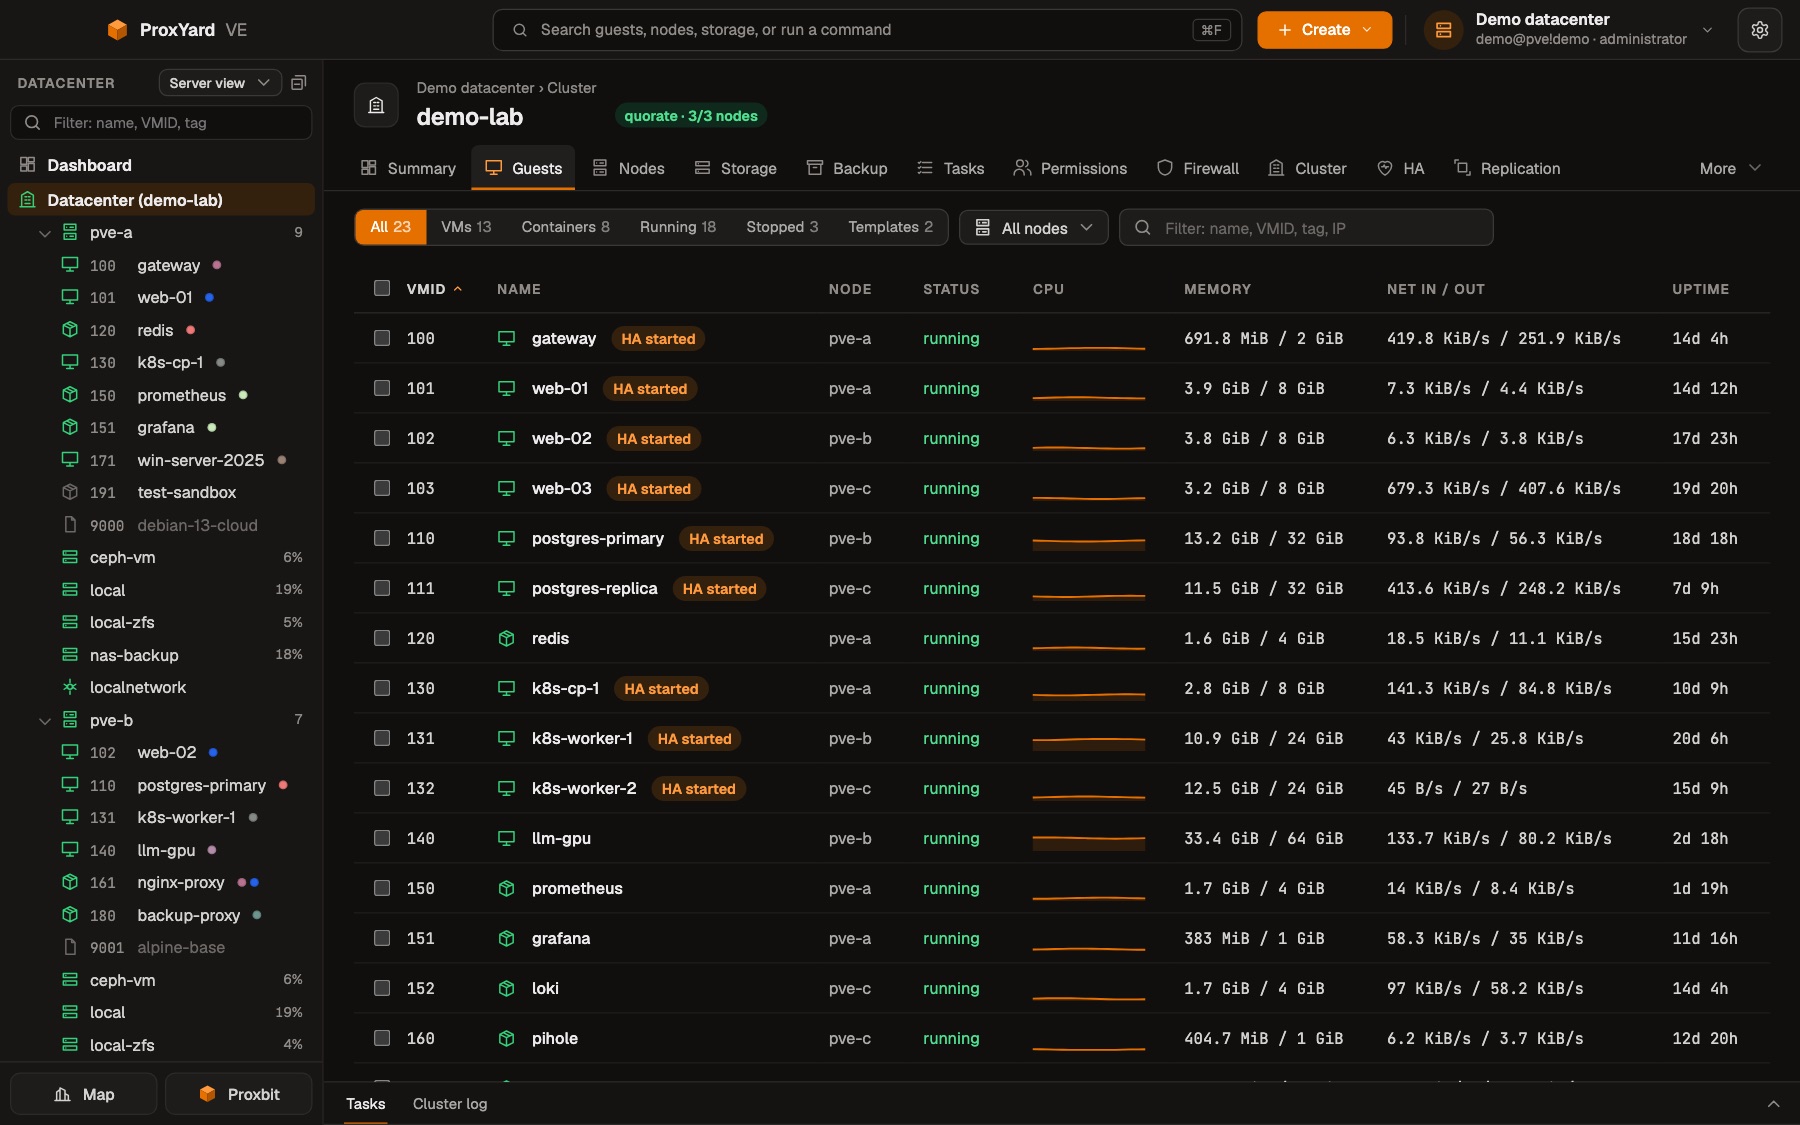
Task: Click the container icon in pihole row
Action: click(x=507, y=1039)
